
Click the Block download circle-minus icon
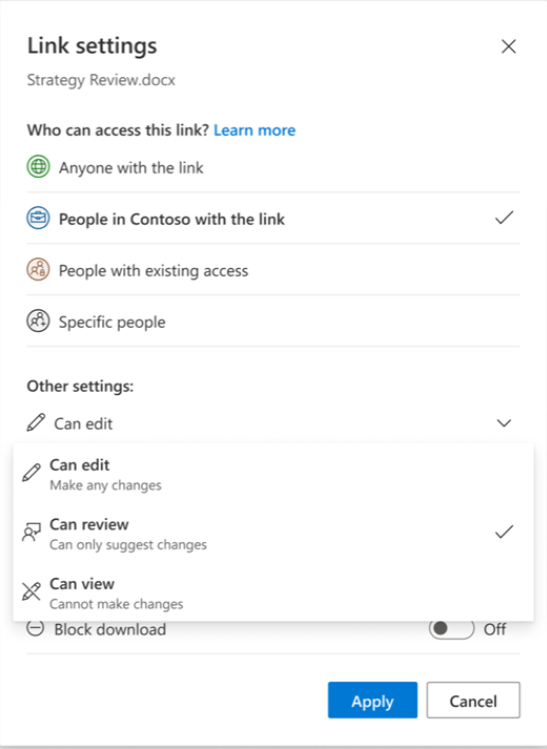click(x=35, y=628)
